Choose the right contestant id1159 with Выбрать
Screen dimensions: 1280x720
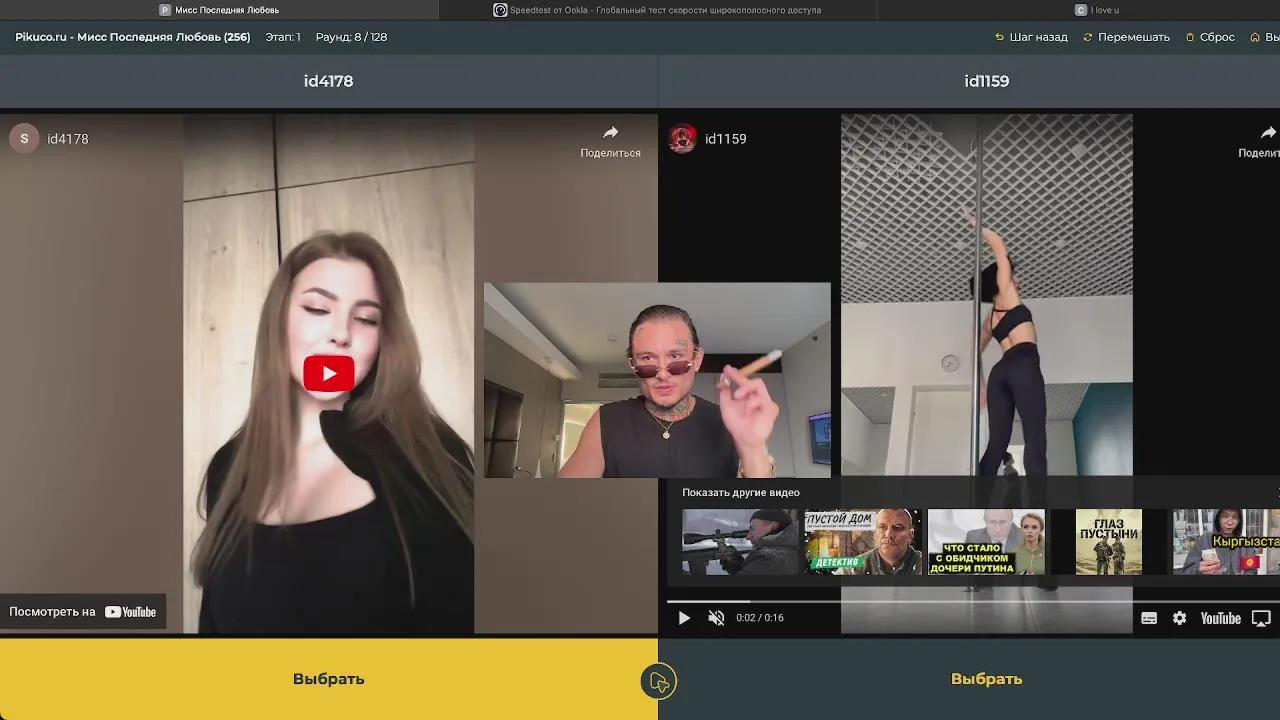(x=986, y=679)
